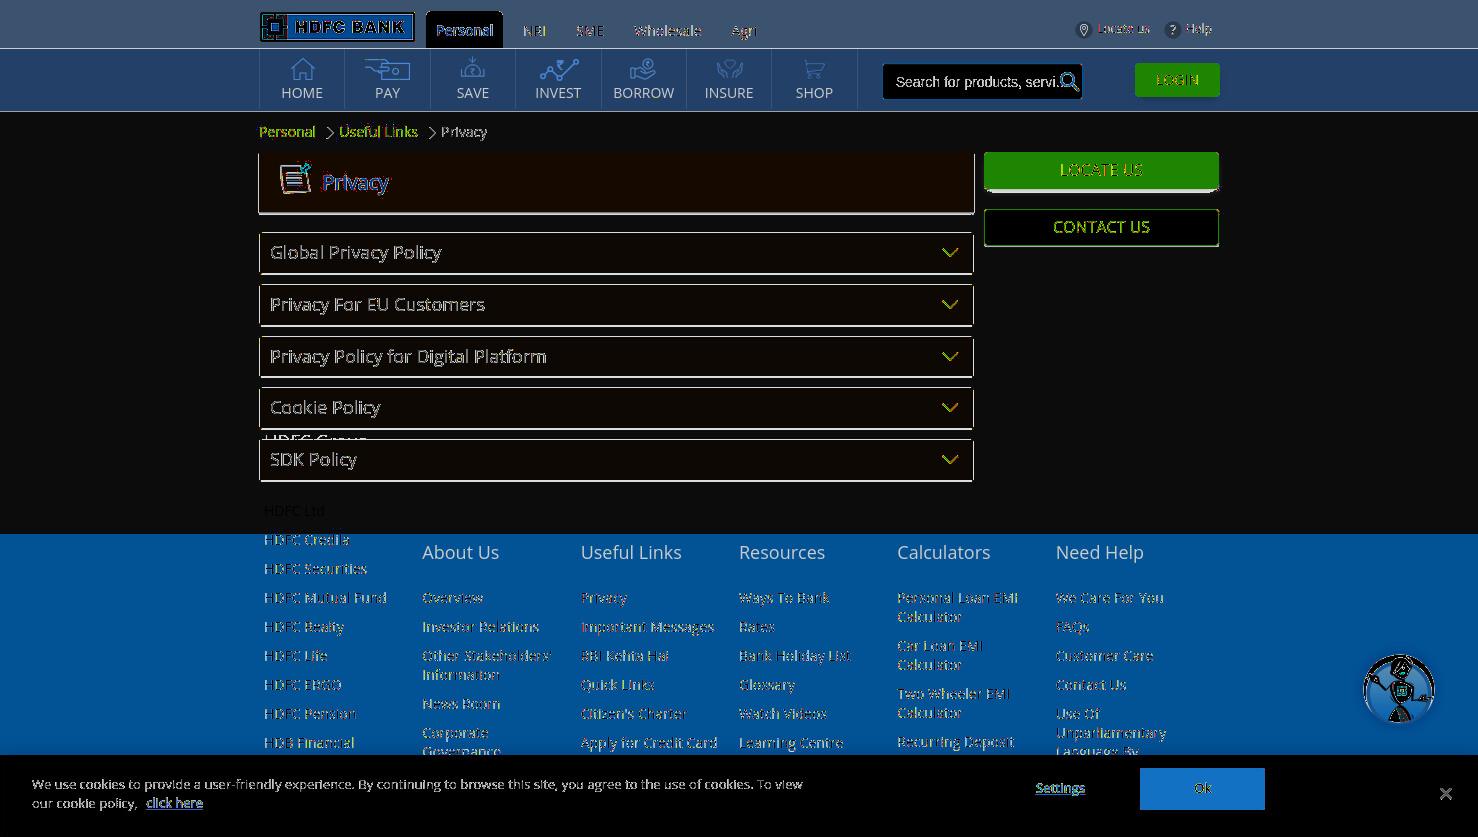Go to Personal in breadcrumb
The width and height of the screenshot is (1478, 837).
[287, 132]
